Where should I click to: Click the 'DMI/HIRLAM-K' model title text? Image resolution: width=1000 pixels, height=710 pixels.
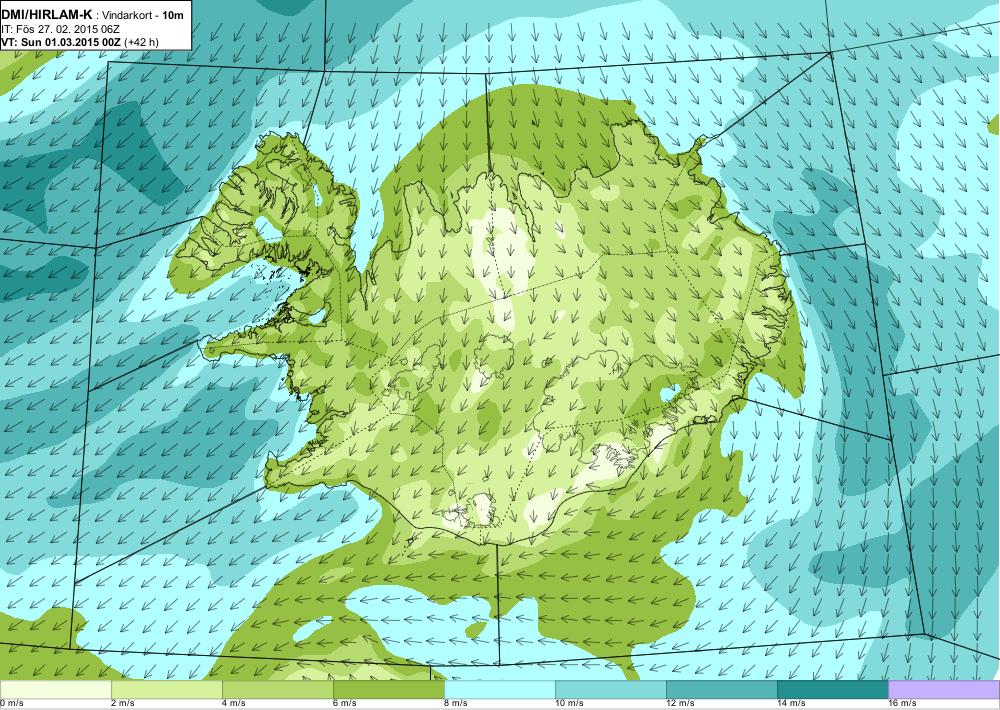click(x=47, y=14)
